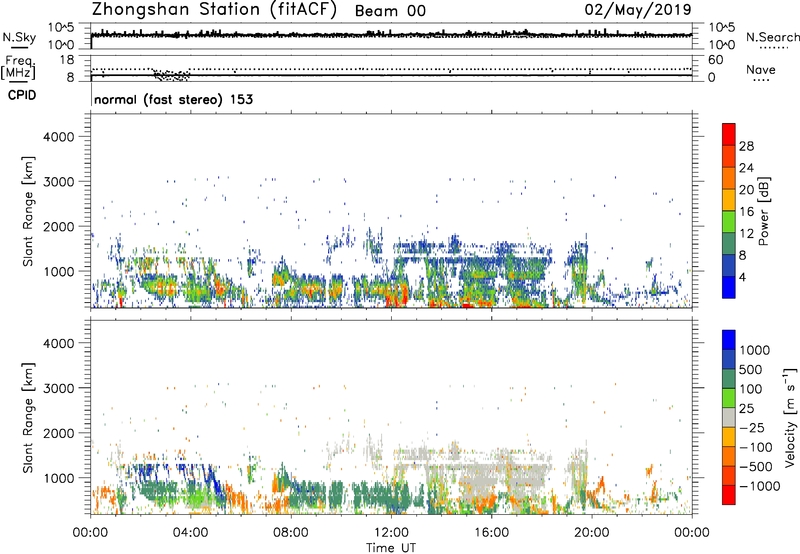
Task: Click the '-500' label on velocity color bar
Action: 756,467
